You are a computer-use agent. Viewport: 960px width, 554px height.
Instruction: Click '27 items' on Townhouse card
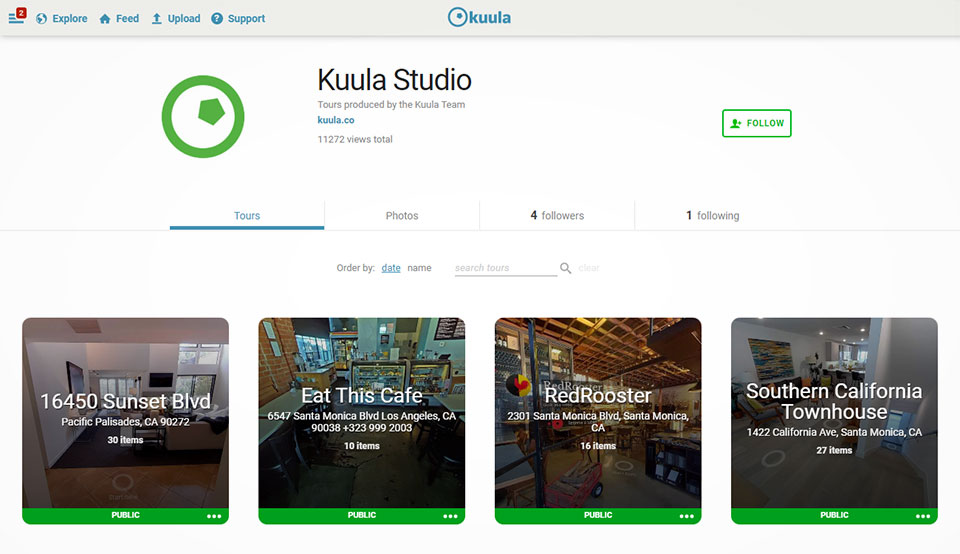point(834,451)
